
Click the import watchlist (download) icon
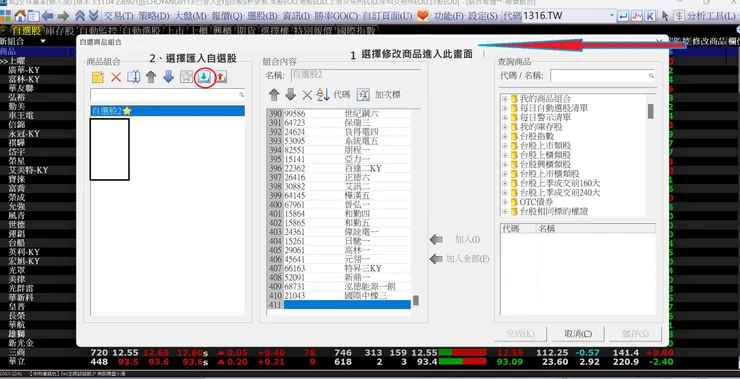tap(204, 77)
